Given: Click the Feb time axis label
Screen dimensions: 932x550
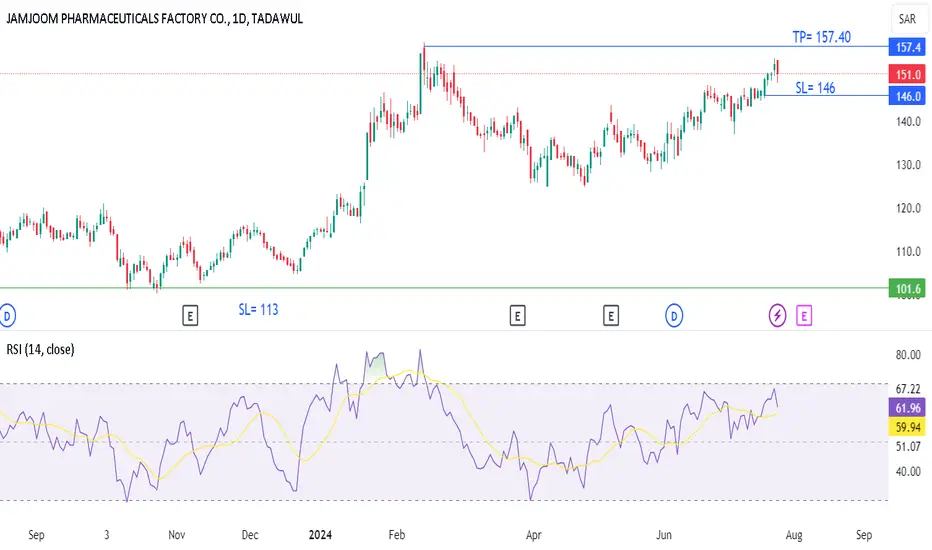Looking at the screenshot, I should [396, 535].
